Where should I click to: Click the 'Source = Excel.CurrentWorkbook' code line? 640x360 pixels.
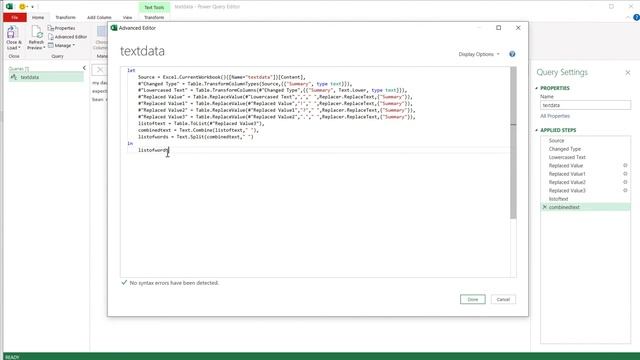coord(222,77)
